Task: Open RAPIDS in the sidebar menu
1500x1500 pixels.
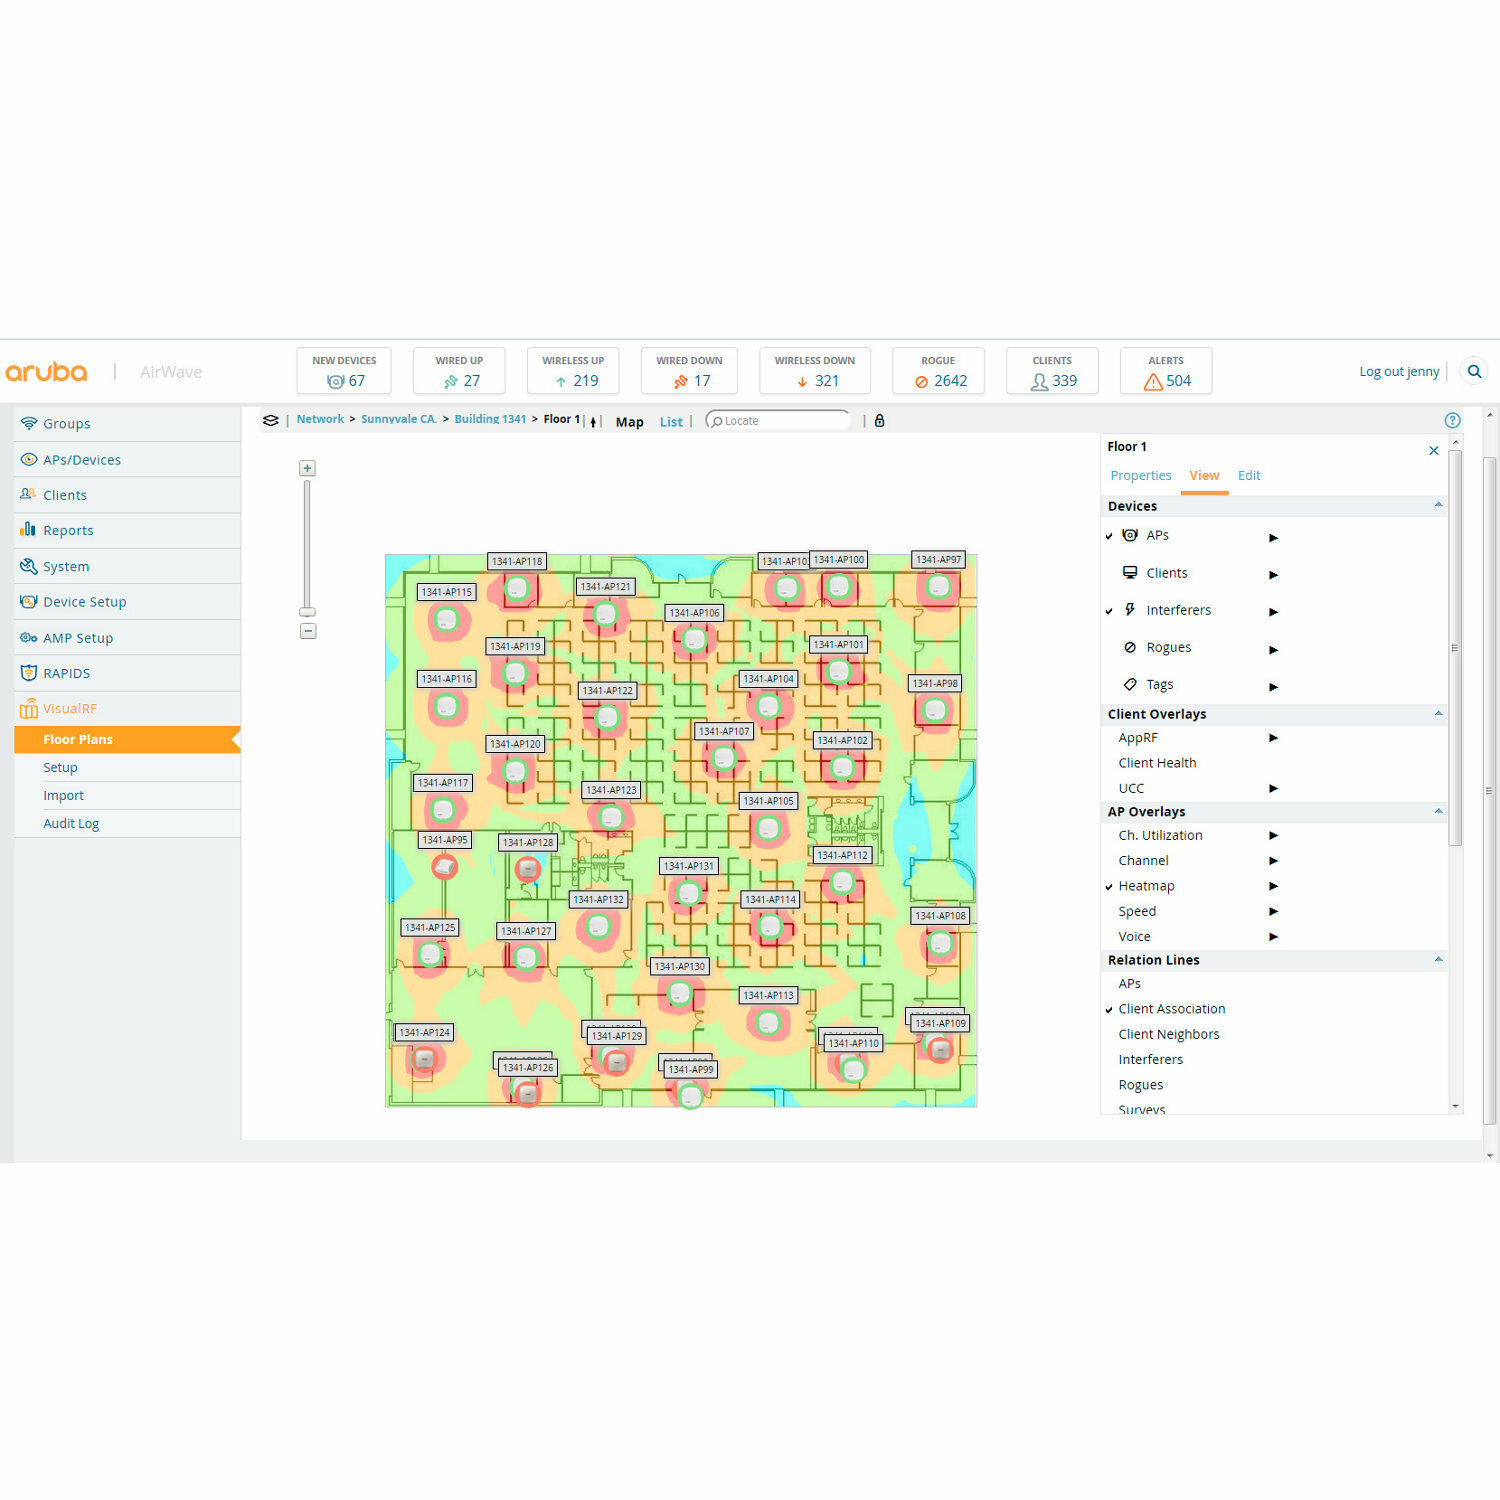Action: pos(66,673)
